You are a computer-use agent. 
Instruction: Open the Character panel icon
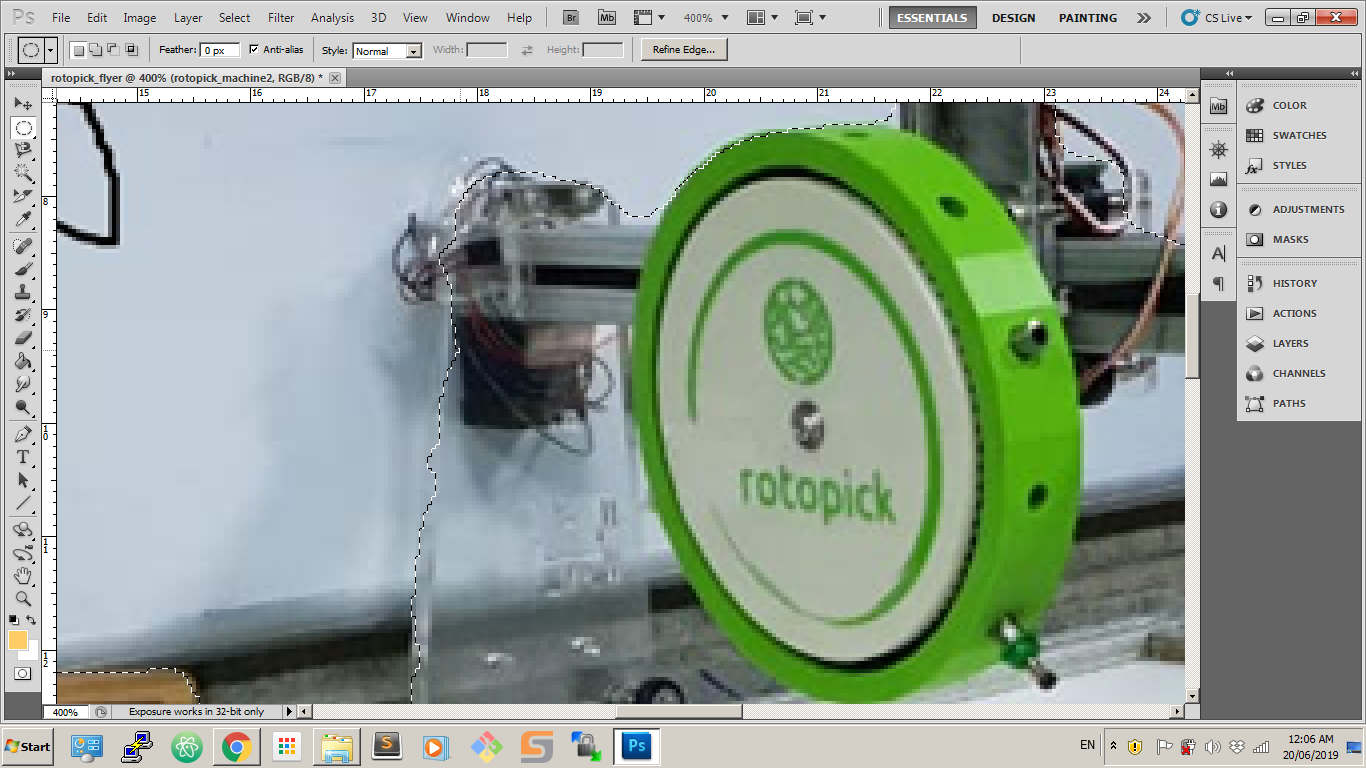tap(1218, 254)
